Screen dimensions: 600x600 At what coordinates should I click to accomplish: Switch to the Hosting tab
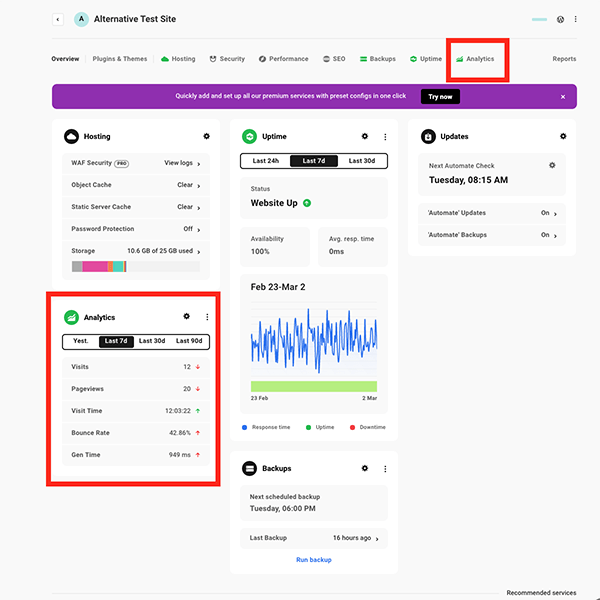tap(178, 59)
